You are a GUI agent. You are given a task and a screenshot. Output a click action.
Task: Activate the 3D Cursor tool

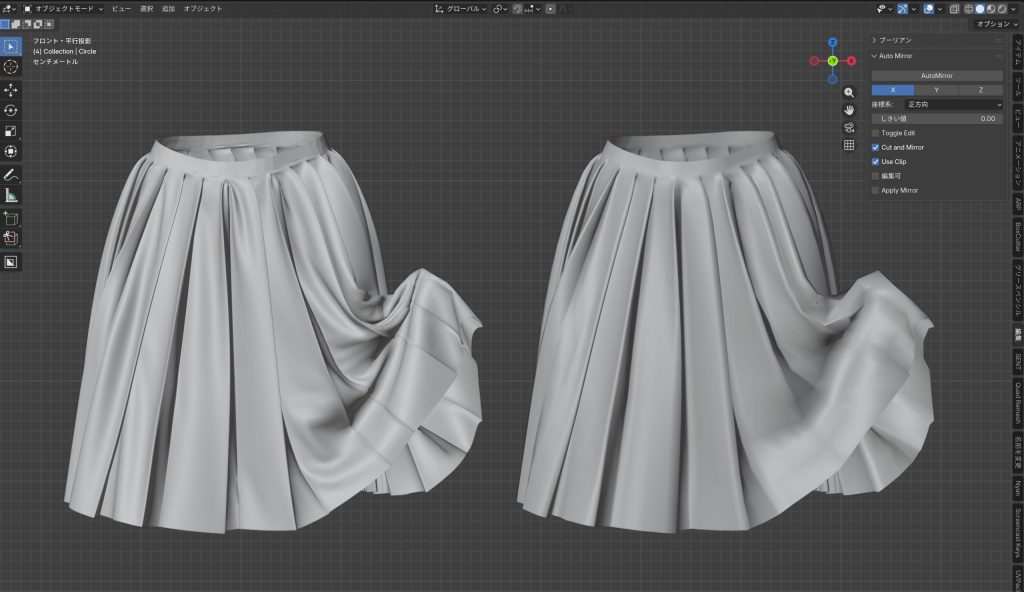(x=11, y=67)
